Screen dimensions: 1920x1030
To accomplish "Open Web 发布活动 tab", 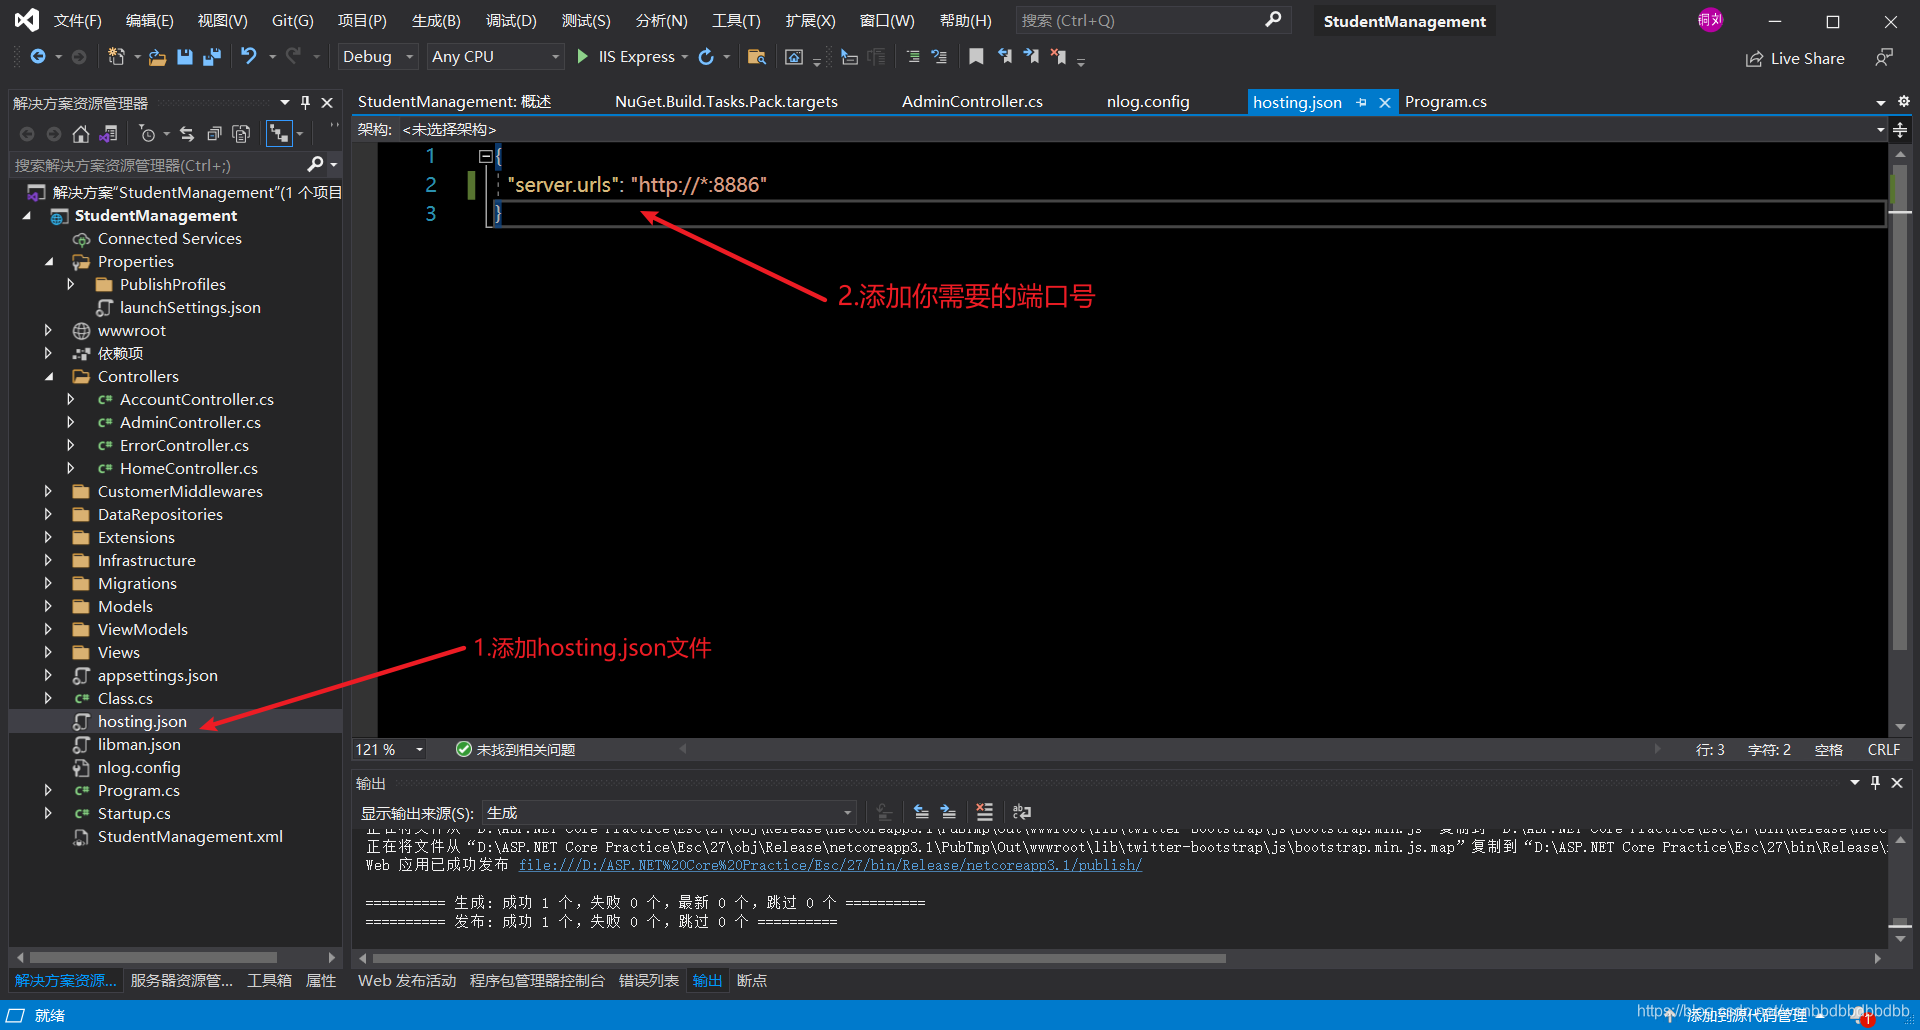I will coord(406,980).
